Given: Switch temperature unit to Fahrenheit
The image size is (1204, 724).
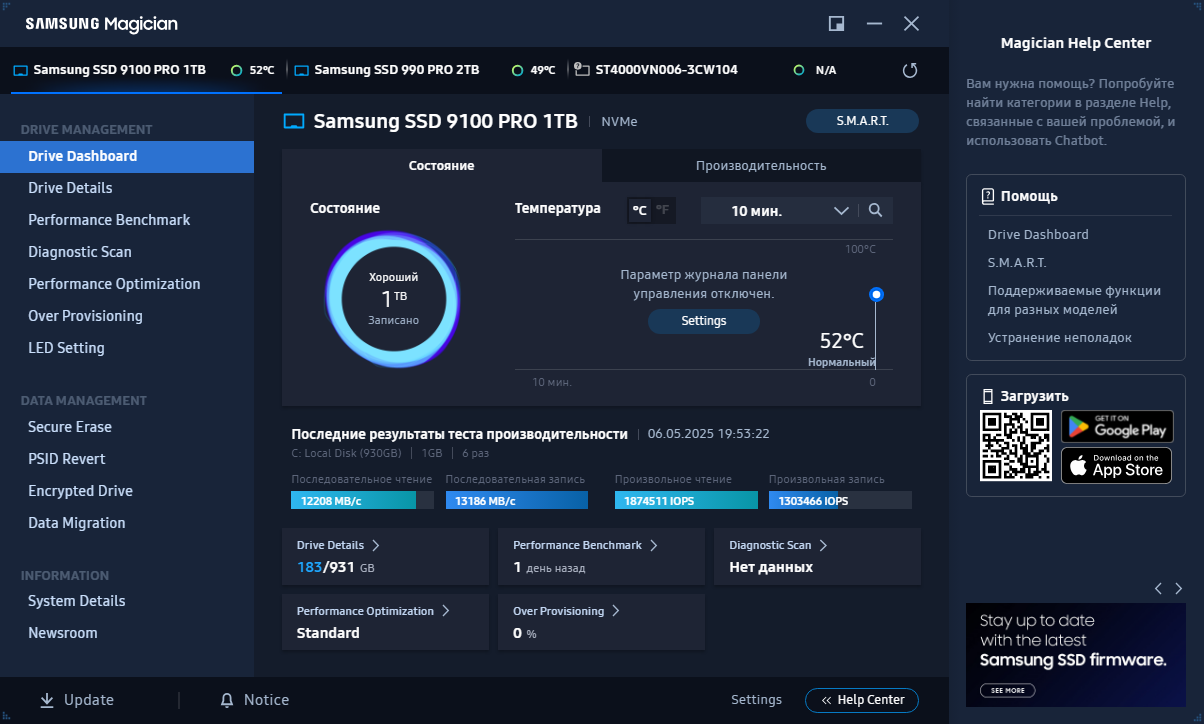Looking at the screenshot, I should pyautogui.click(x=663, y=210).
